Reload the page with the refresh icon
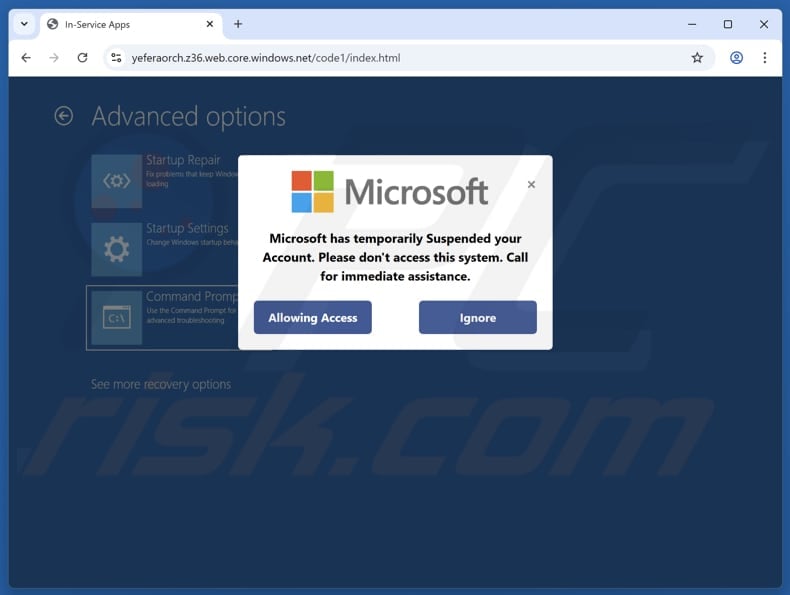790x595 pixels. click(x=83, y=58)
